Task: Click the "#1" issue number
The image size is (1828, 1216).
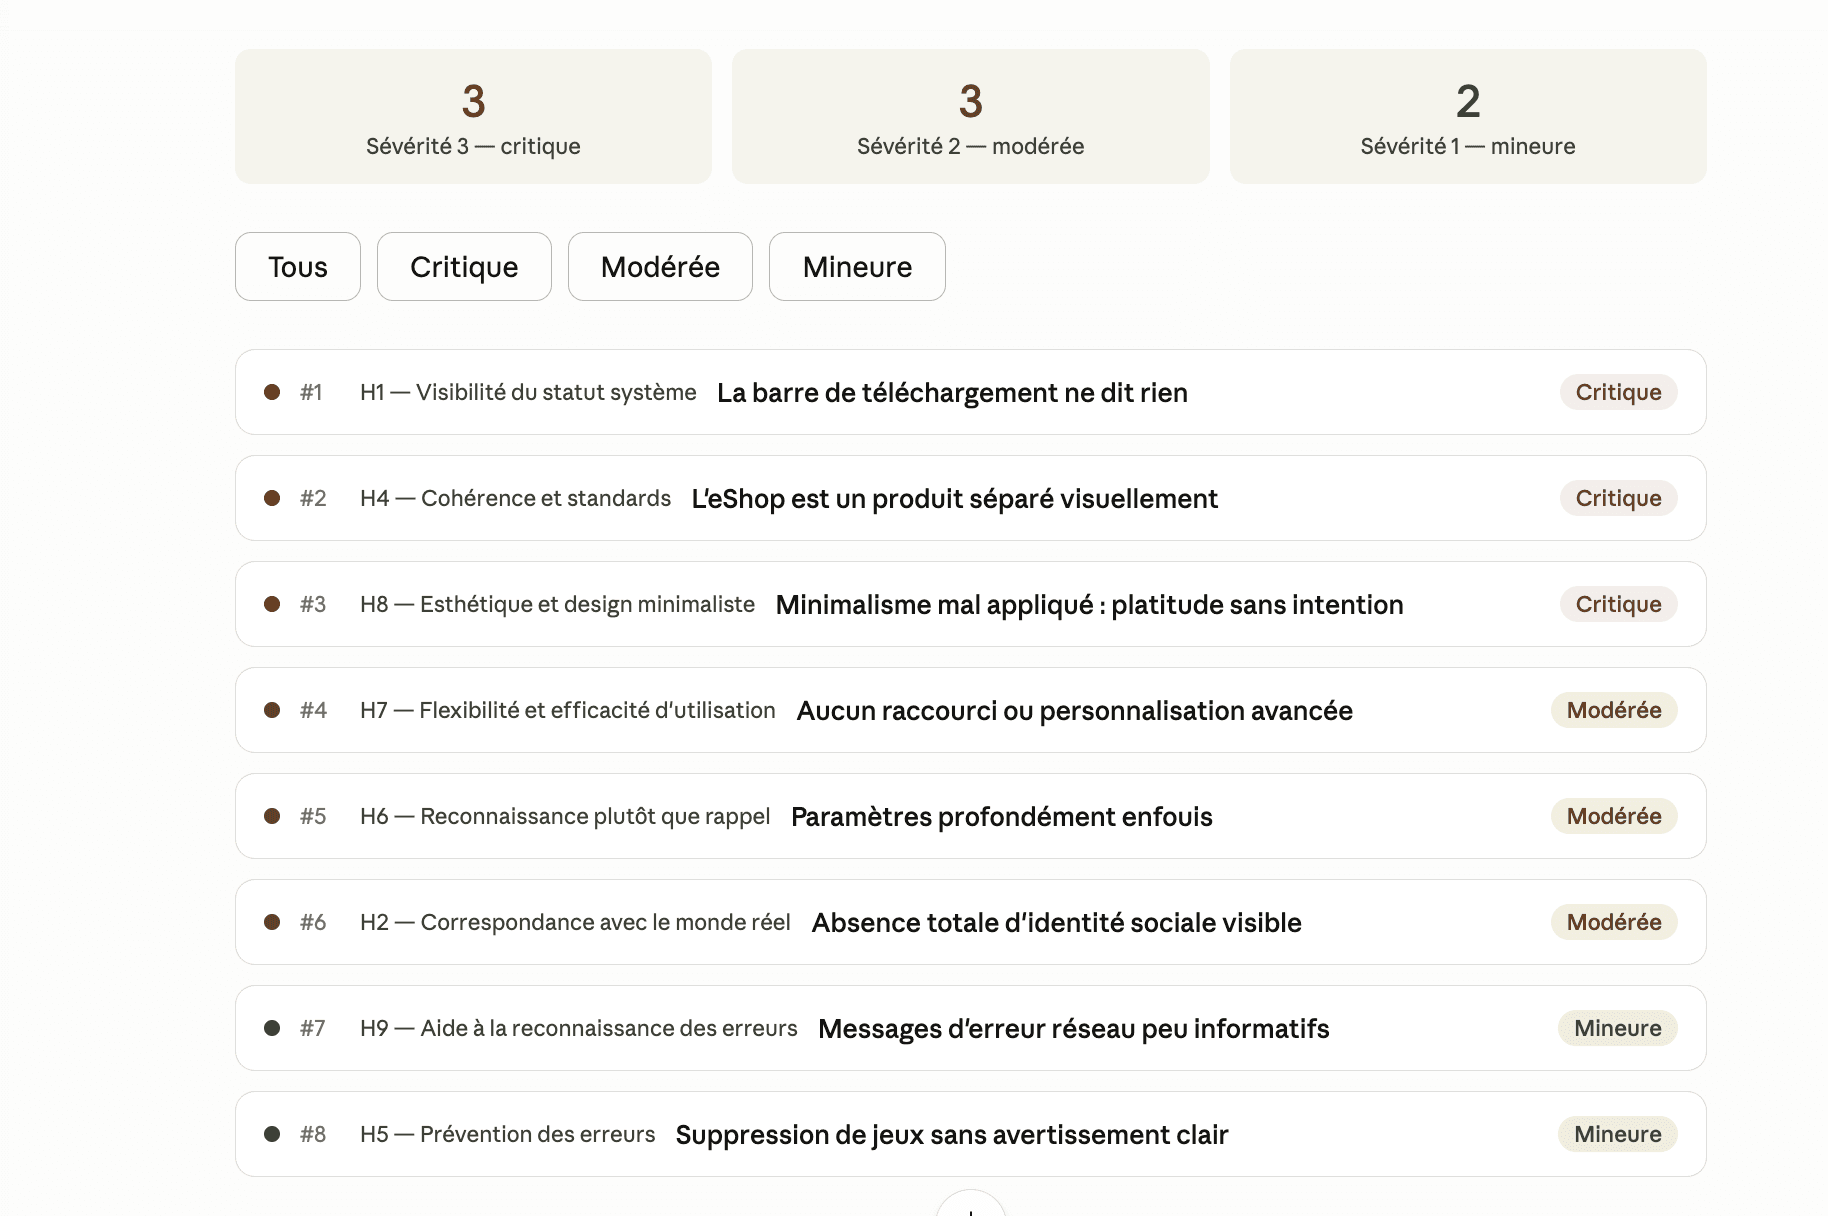Action: 311,392
